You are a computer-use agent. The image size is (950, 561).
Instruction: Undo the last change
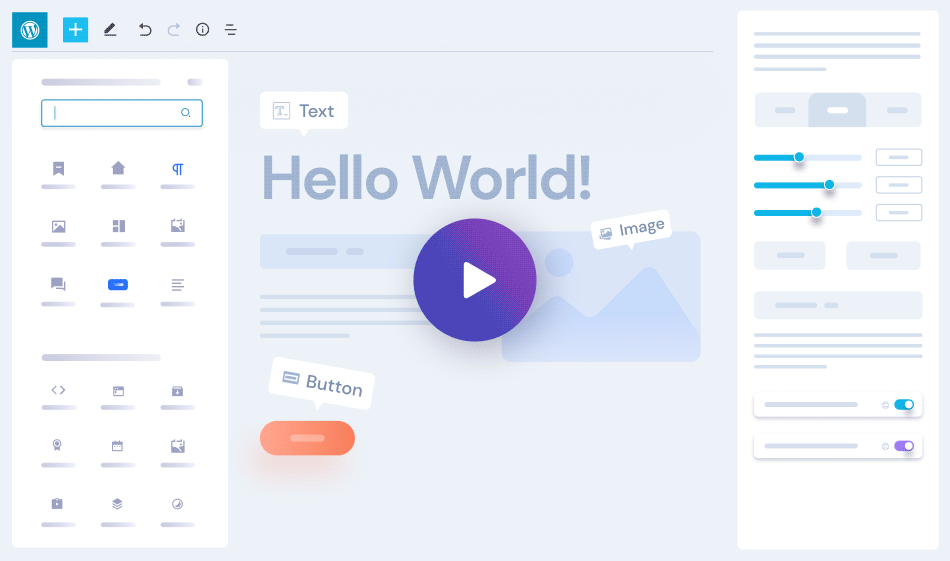[144, 29]
